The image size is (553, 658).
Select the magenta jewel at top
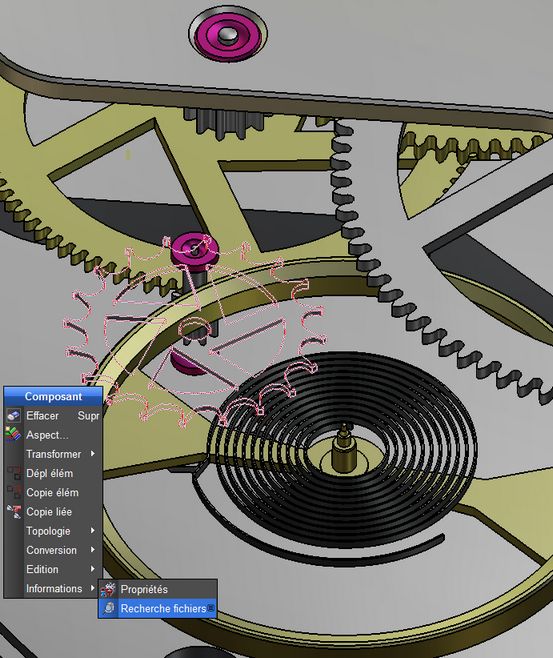pyautogui.click(x=228, y=34)
